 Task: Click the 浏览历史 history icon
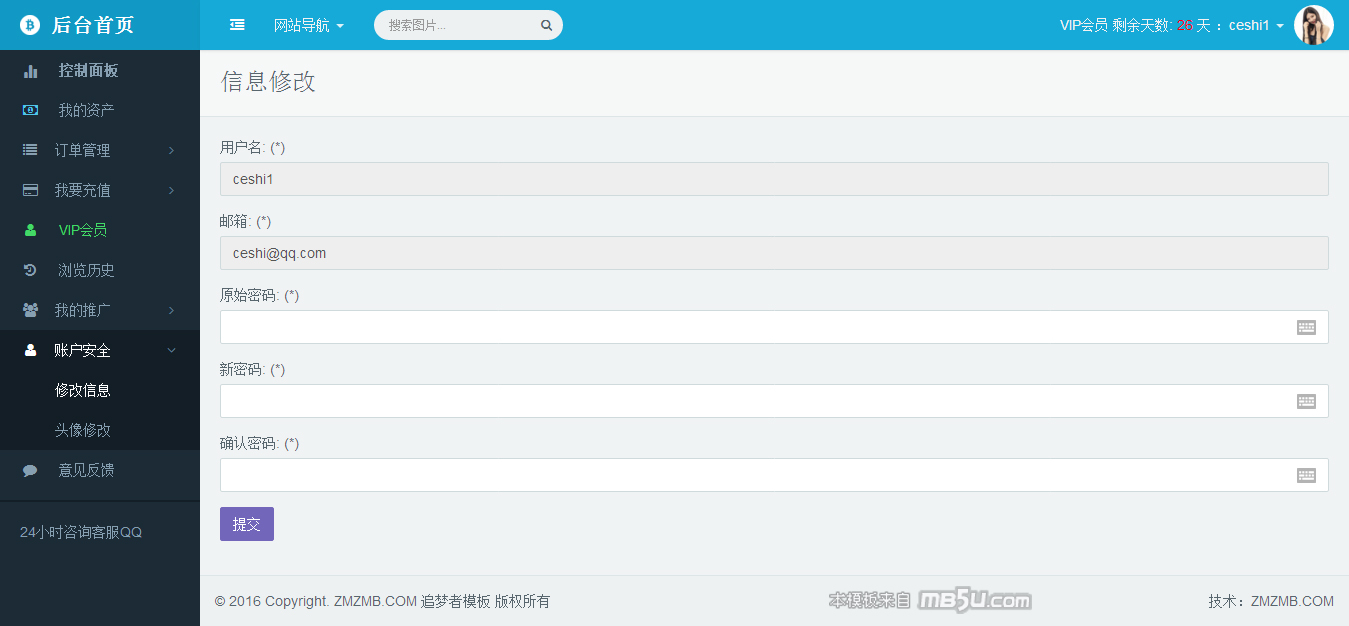tap(31, 270)
